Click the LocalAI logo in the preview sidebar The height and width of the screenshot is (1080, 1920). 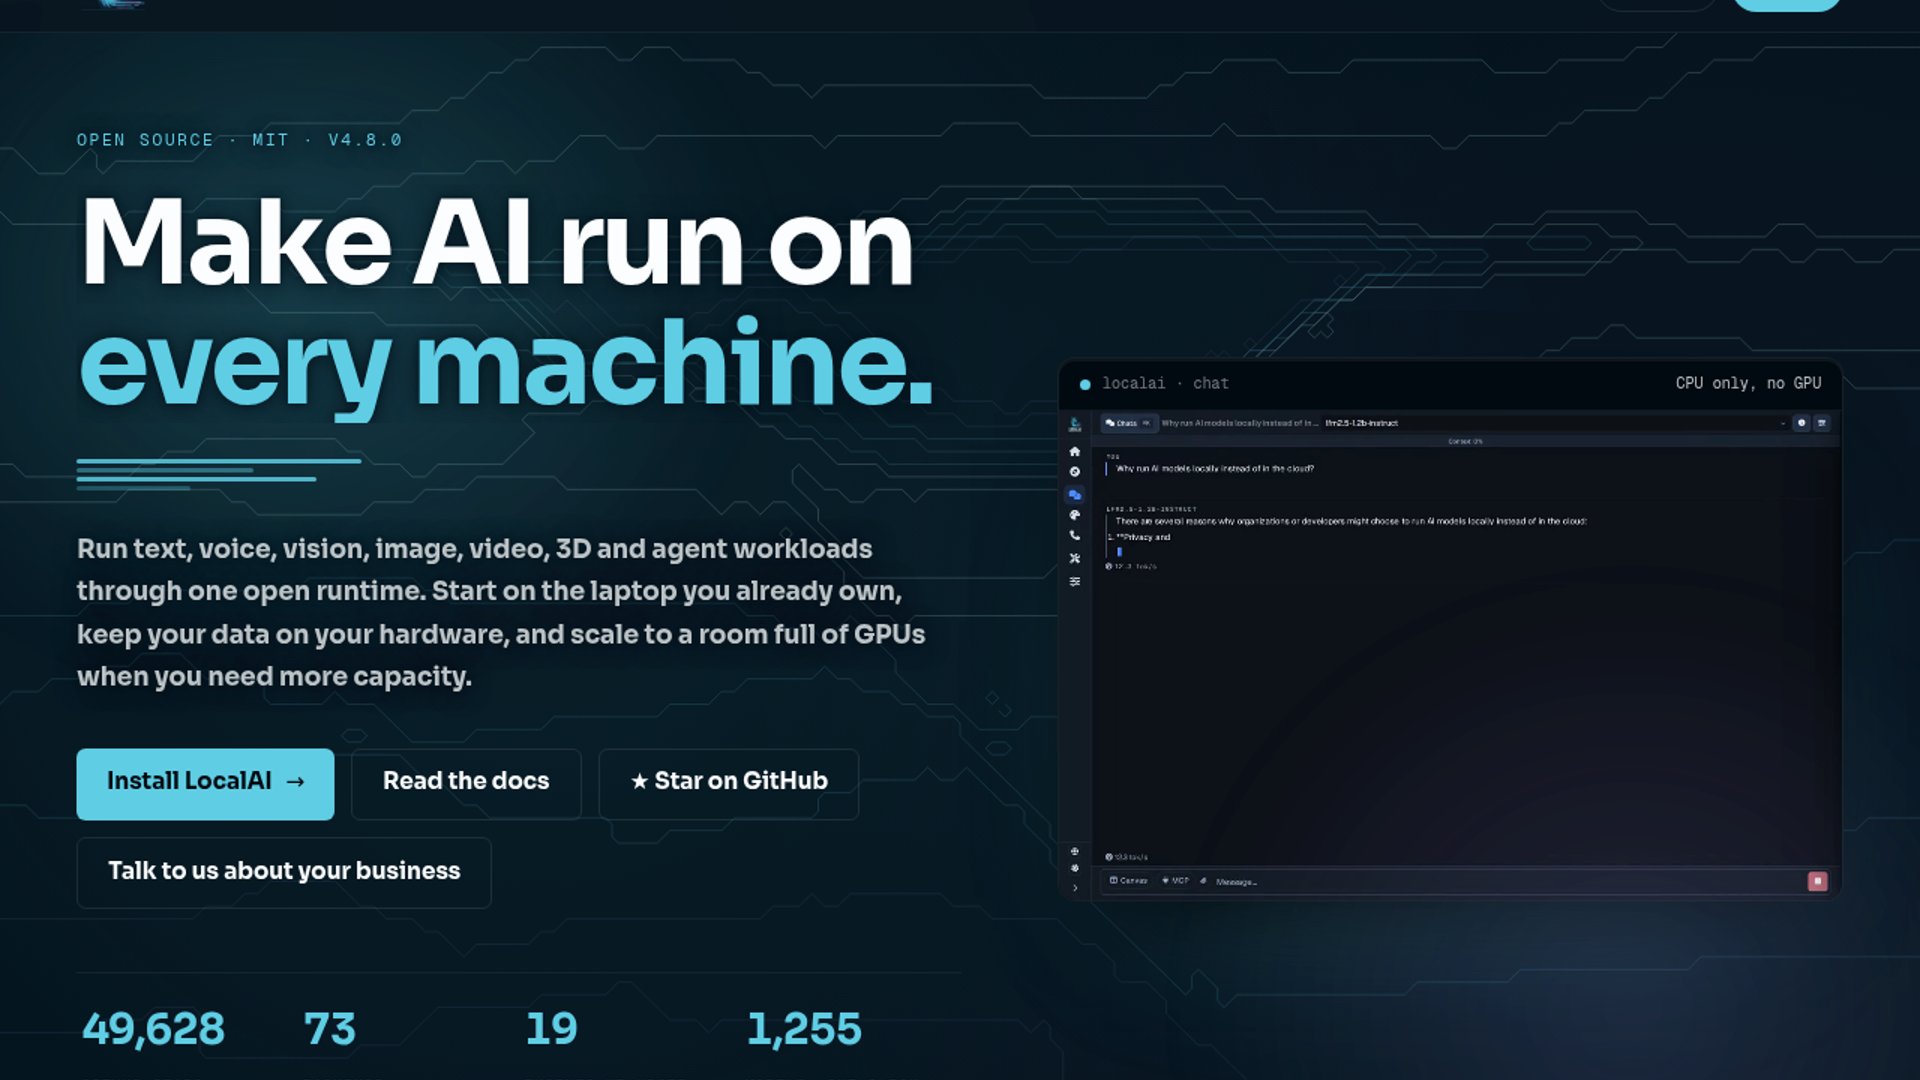[x=1075, y=425]
